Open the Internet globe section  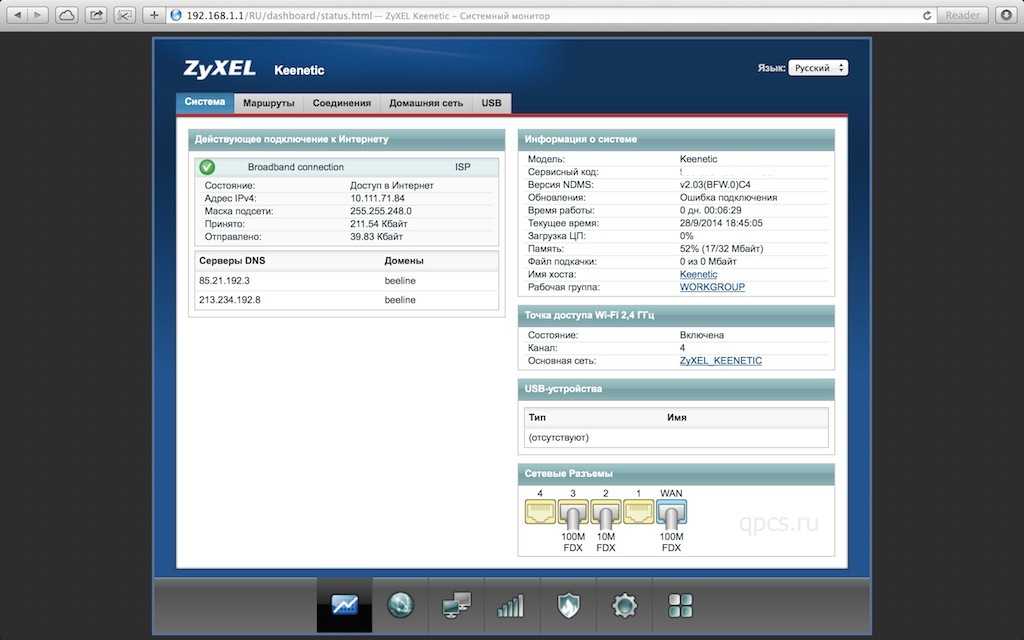(400, 605)
